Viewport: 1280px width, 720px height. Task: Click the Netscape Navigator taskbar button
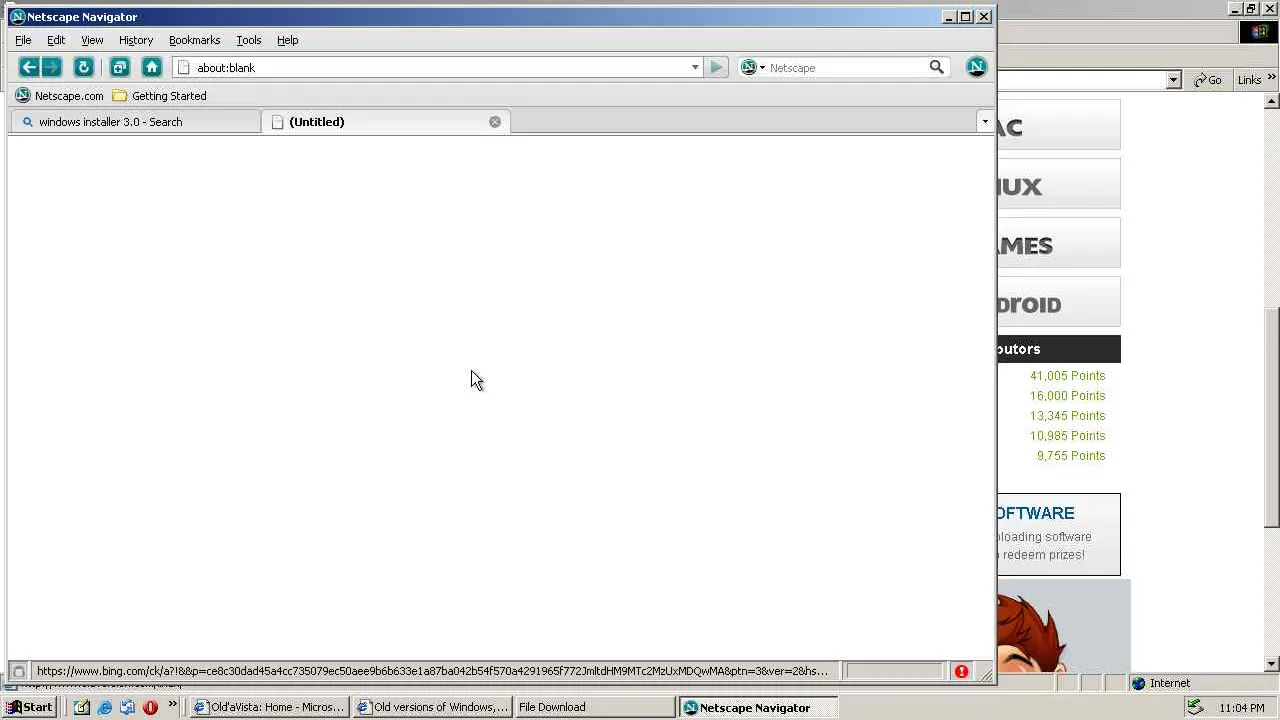click(758, 707)
